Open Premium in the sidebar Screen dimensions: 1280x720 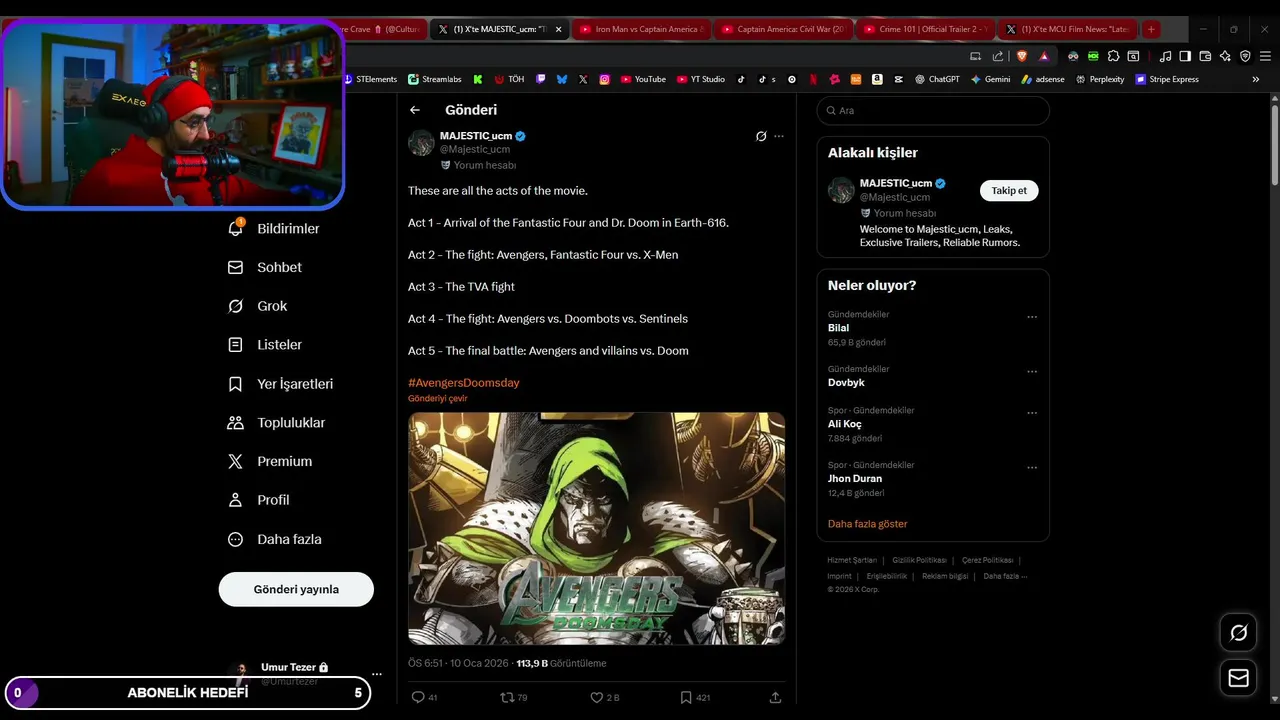tap(270, 461)
